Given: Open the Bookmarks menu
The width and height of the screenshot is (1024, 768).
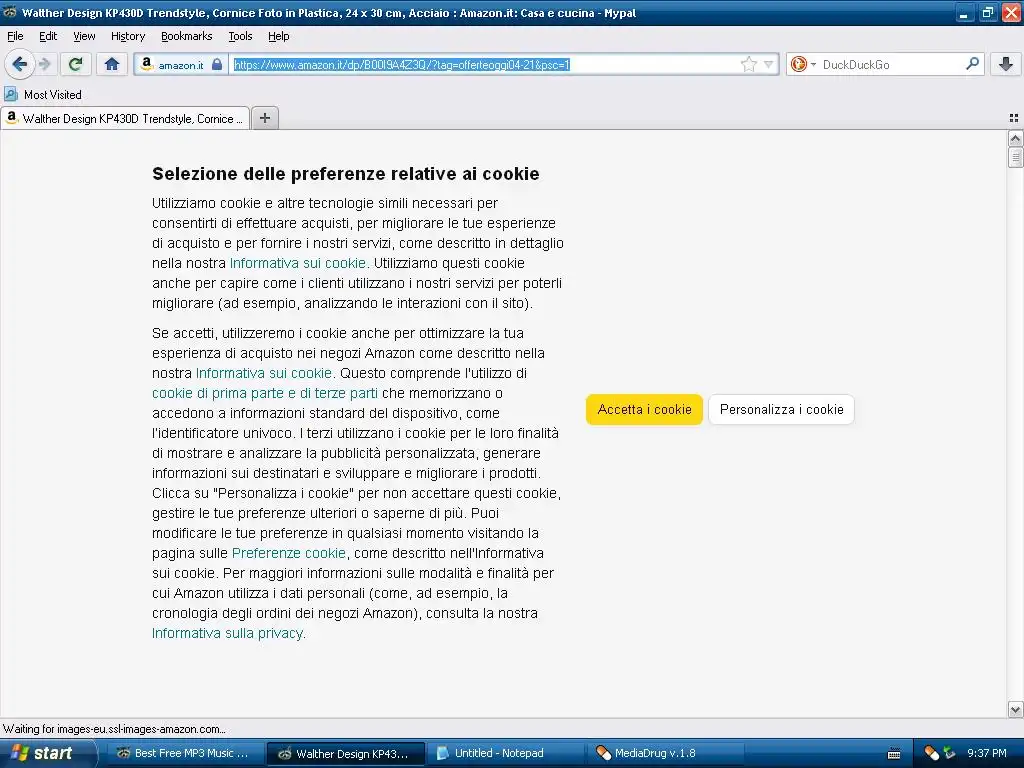Looking at the screenshot, I should [x=187, y=36].
